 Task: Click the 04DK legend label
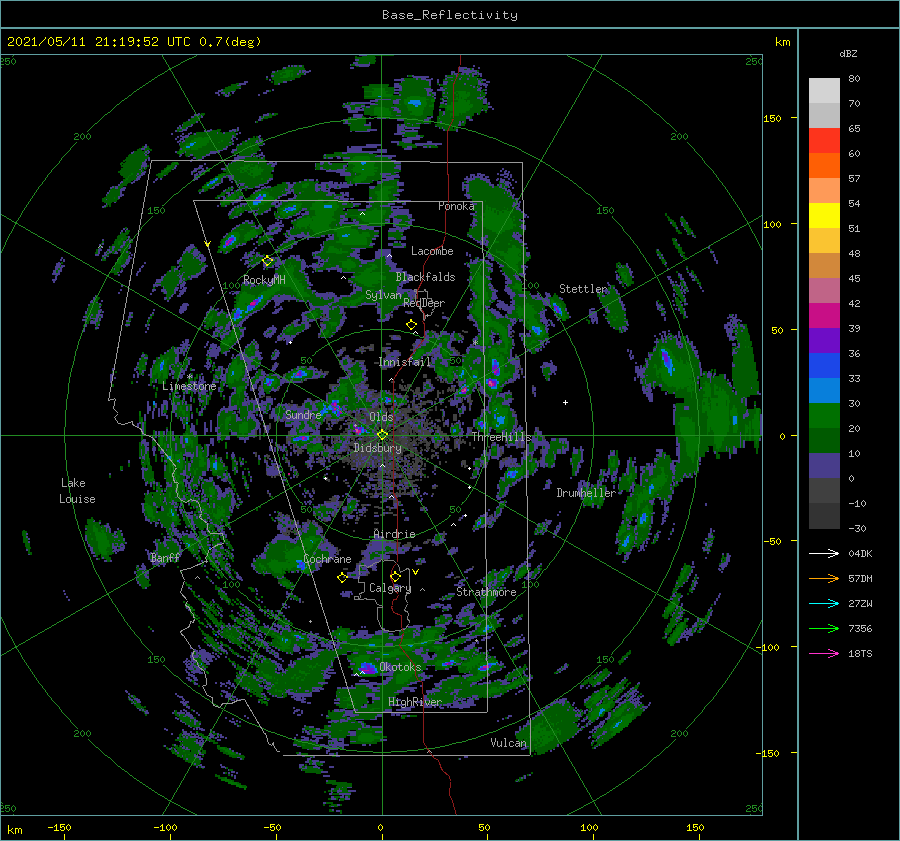(860, 553)
